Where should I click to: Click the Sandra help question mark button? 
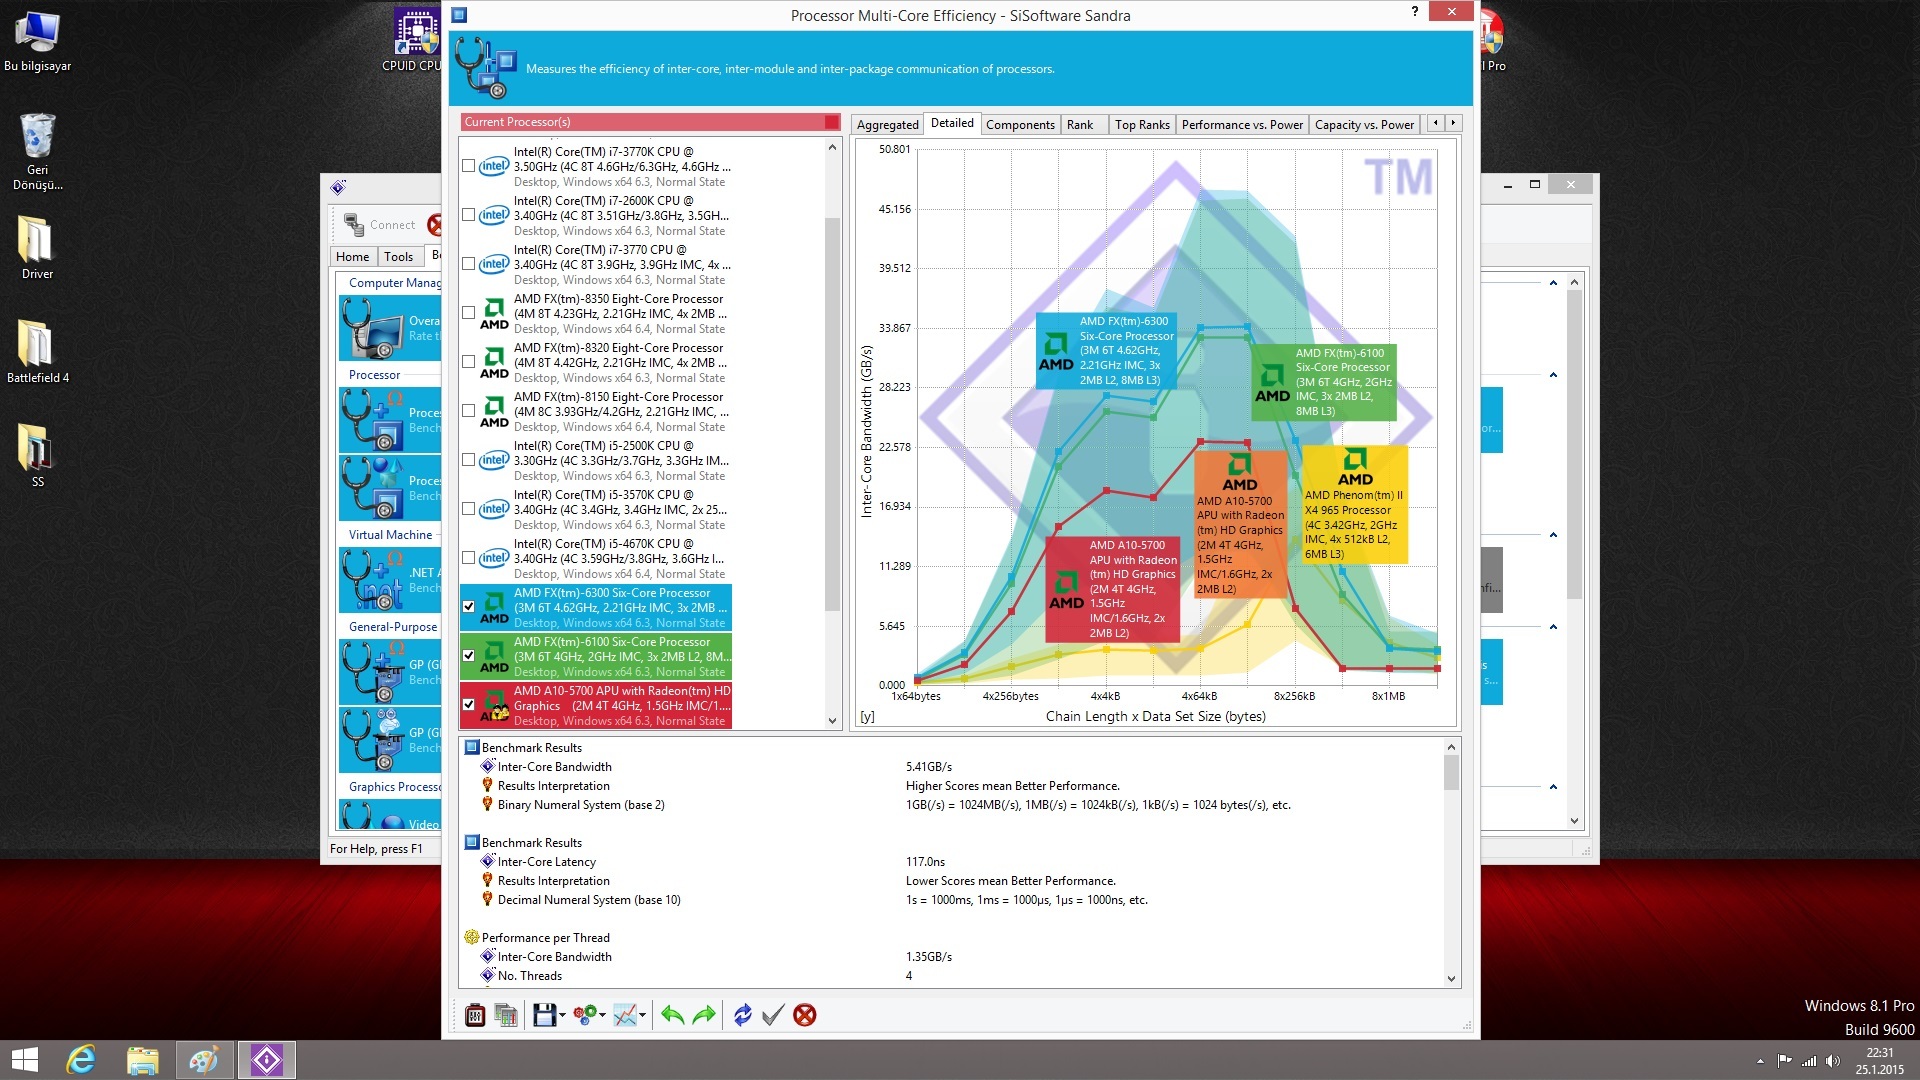click(x=1414, y=11)
